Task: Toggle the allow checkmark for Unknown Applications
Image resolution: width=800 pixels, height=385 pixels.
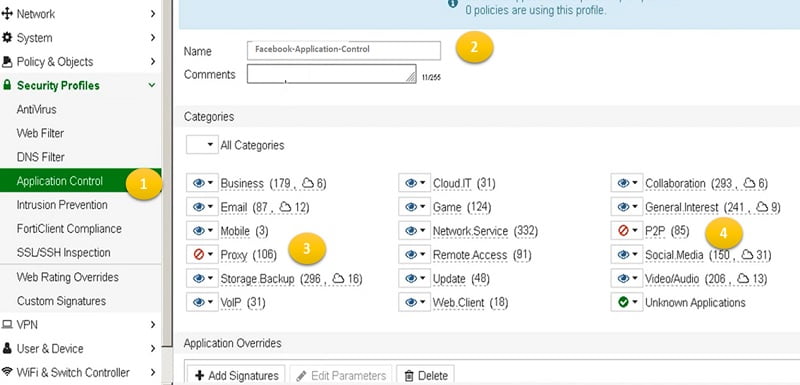Action: [x=623, y=302]
